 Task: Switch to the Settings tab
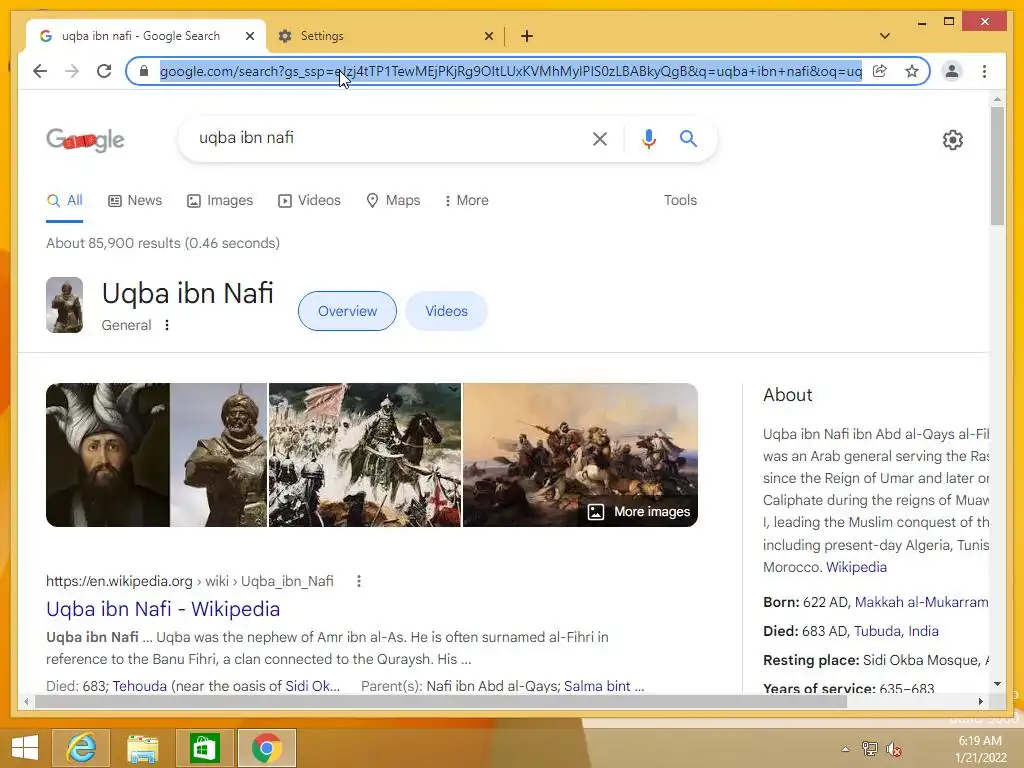(x=384, y=36)
